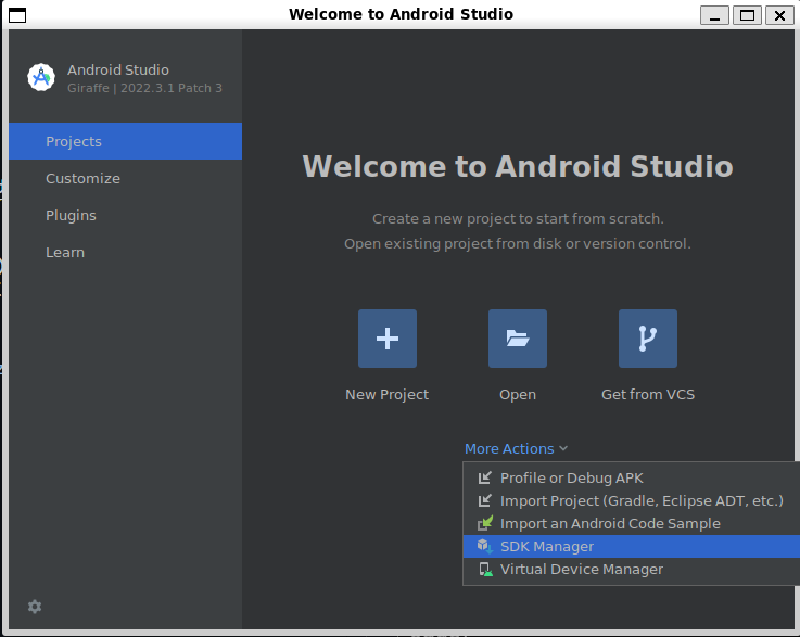800x637 pixels.
Task: Switch to the Customize section
Action: [83, 178]
